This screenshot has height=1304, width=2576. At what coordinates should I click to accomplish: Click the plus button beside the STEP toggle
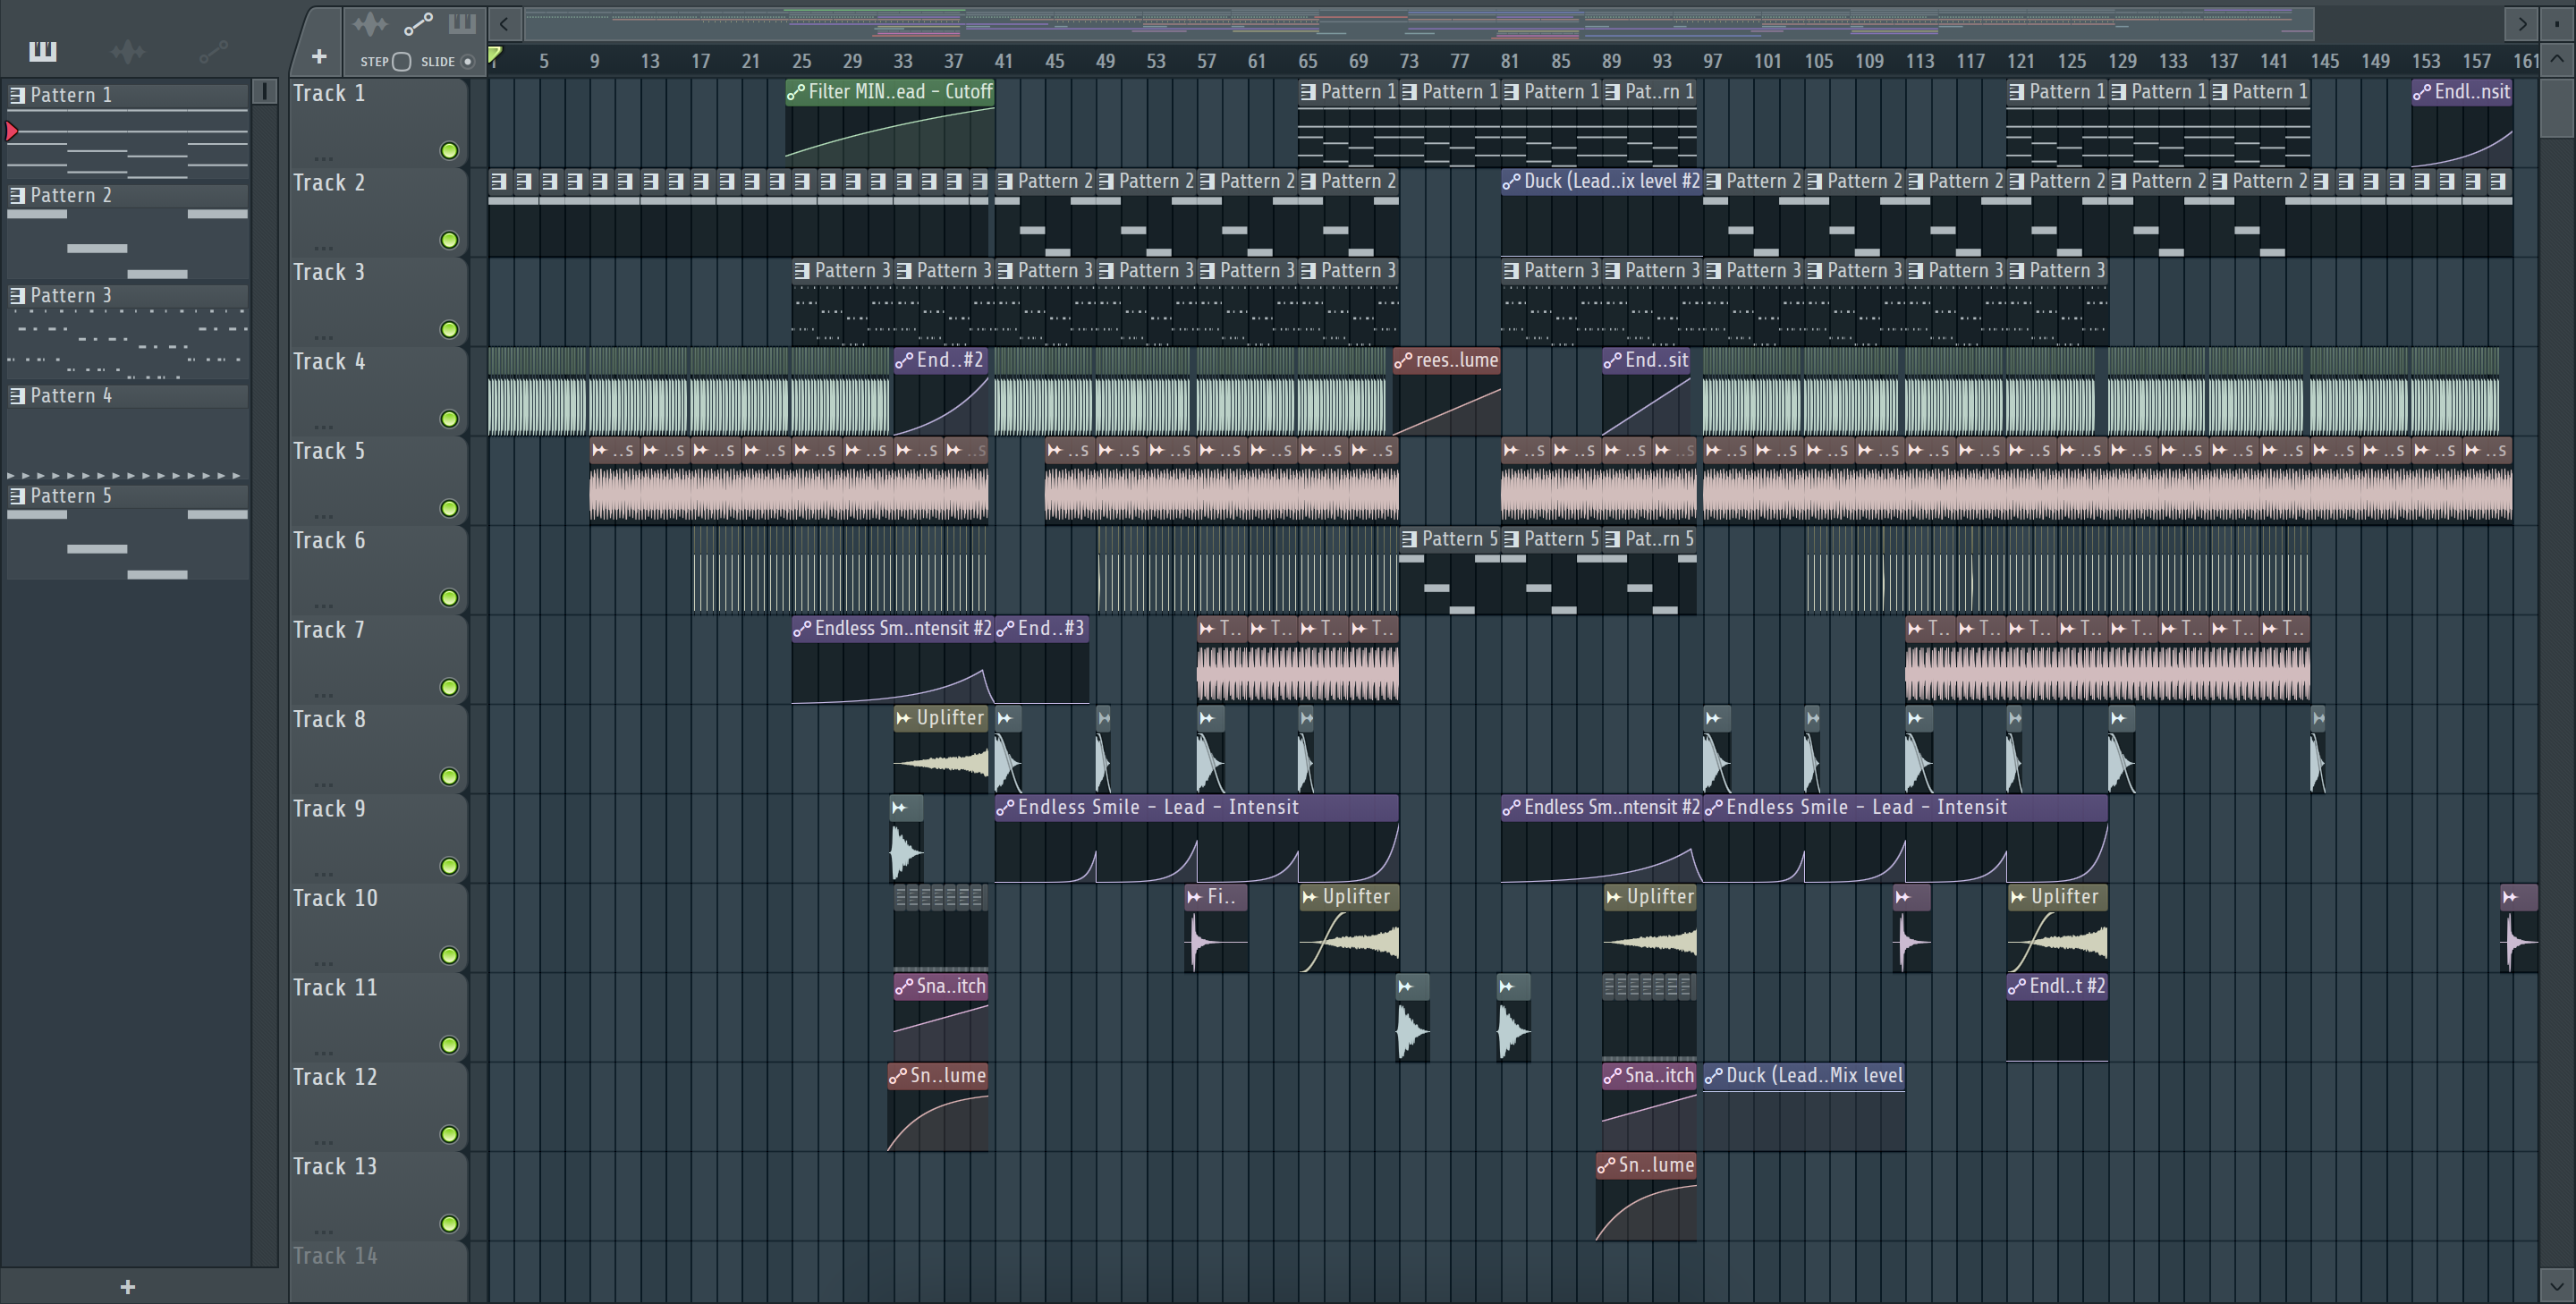click(319, 57)
